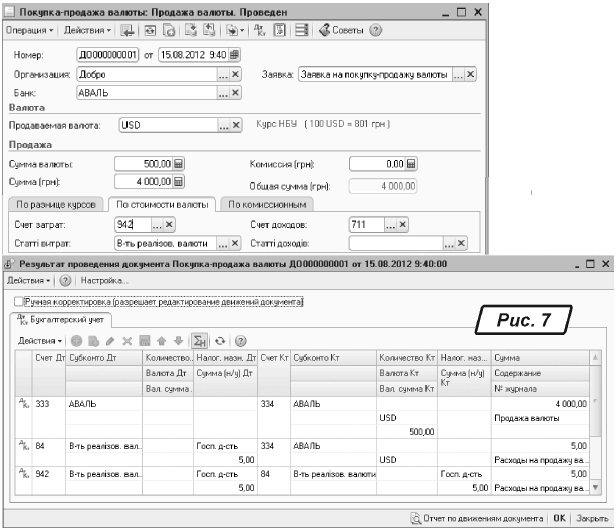The width and height of the screenshot is (616, 532).
Task: Switch to По разнице курсов tab
Action: click(54, 204)
